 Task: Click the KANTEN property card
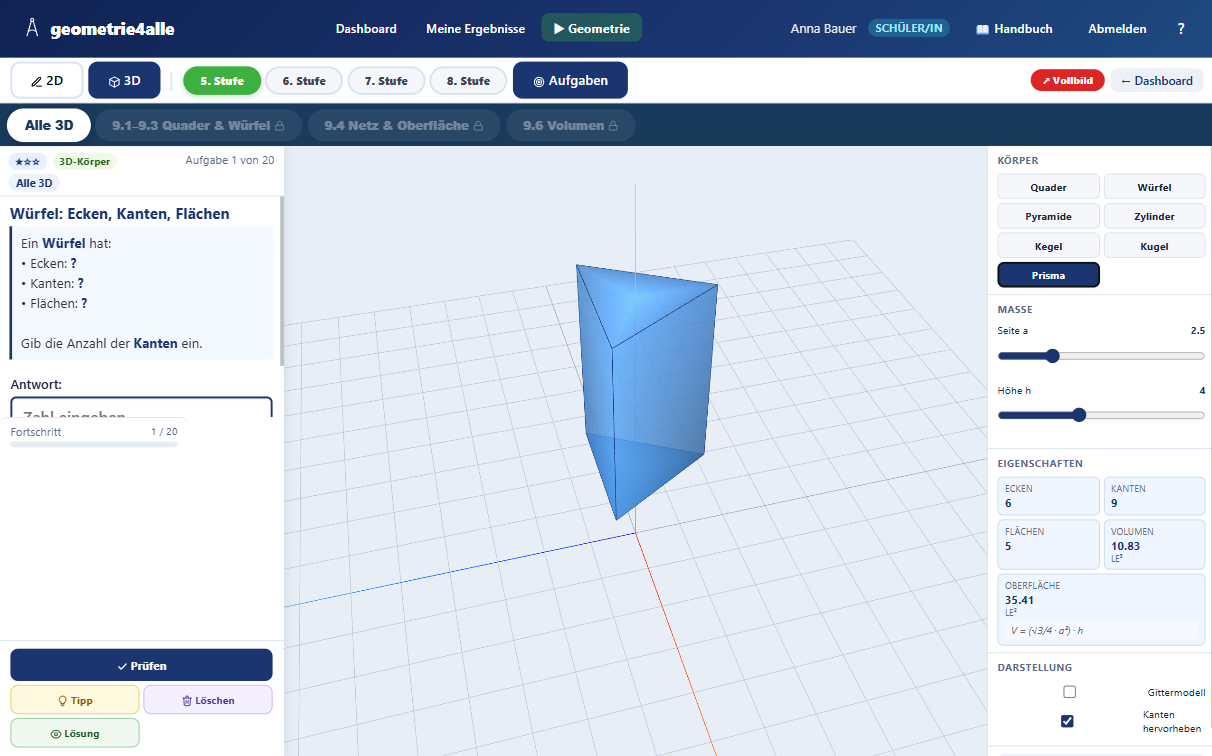tap(1154, 496)
